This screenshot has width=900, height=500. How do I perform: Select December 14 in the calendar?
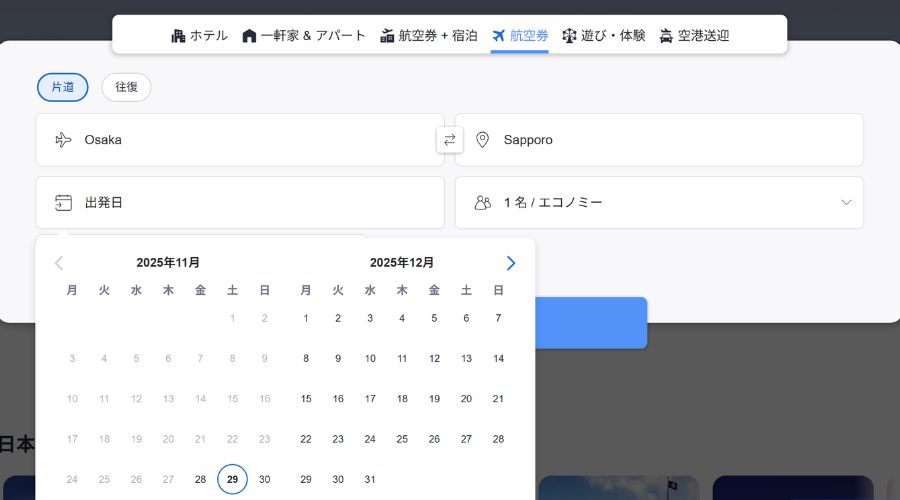(x=498, y=358)
